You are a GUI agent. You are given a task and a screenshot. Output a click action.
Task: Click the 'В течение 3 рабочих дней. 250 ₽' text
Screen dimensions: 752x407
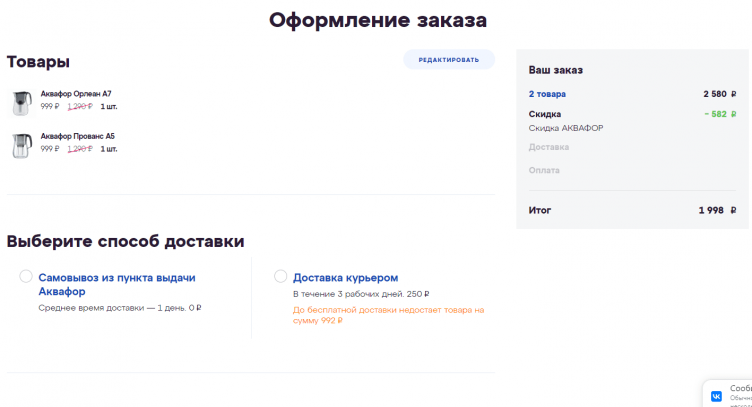(x=361, y=294)
